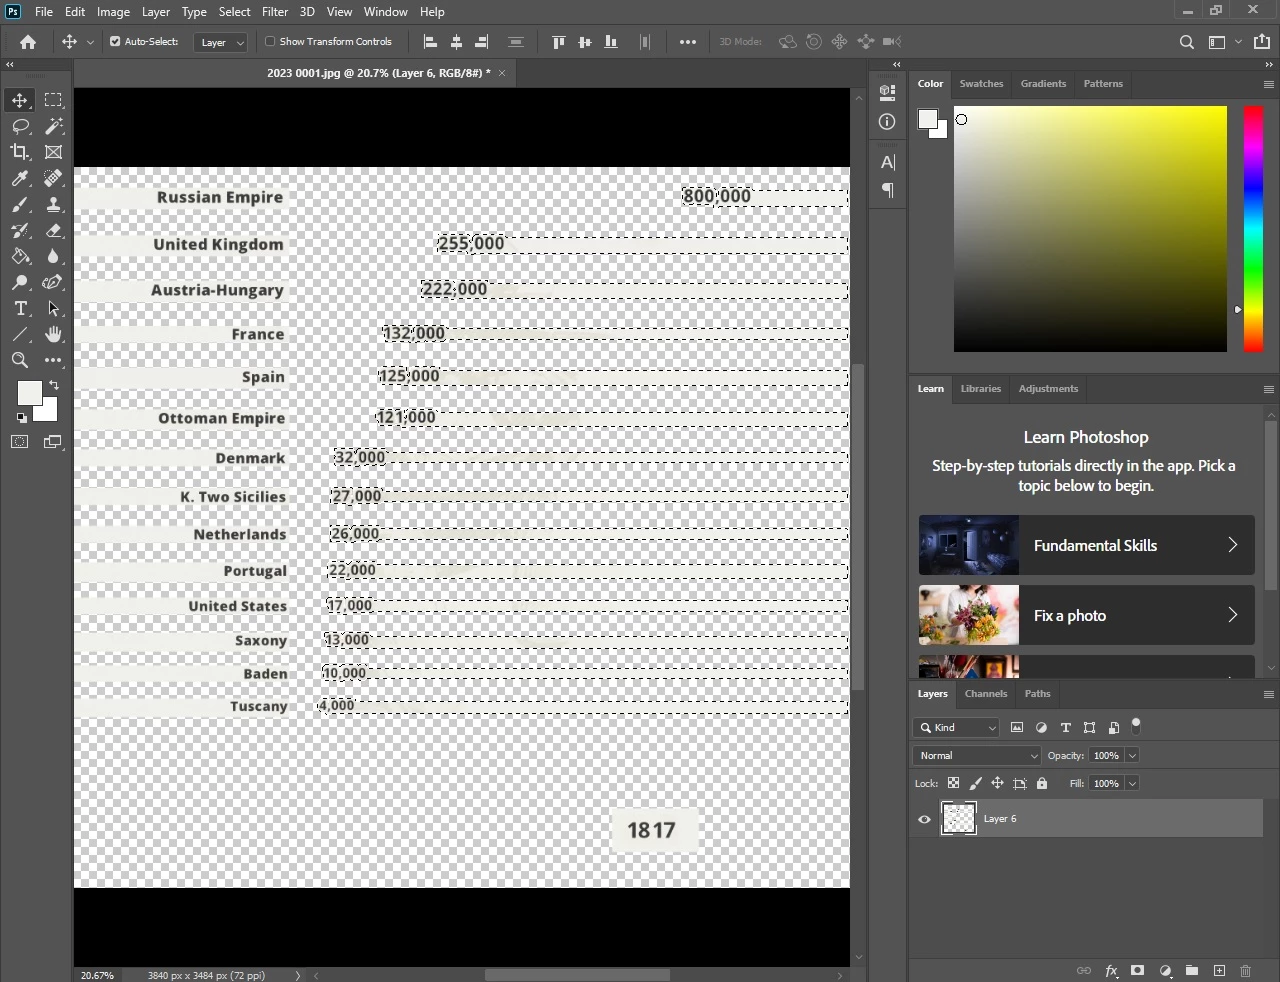
Task: Click the foreground color swatch in toolbar
Action: 30,393
